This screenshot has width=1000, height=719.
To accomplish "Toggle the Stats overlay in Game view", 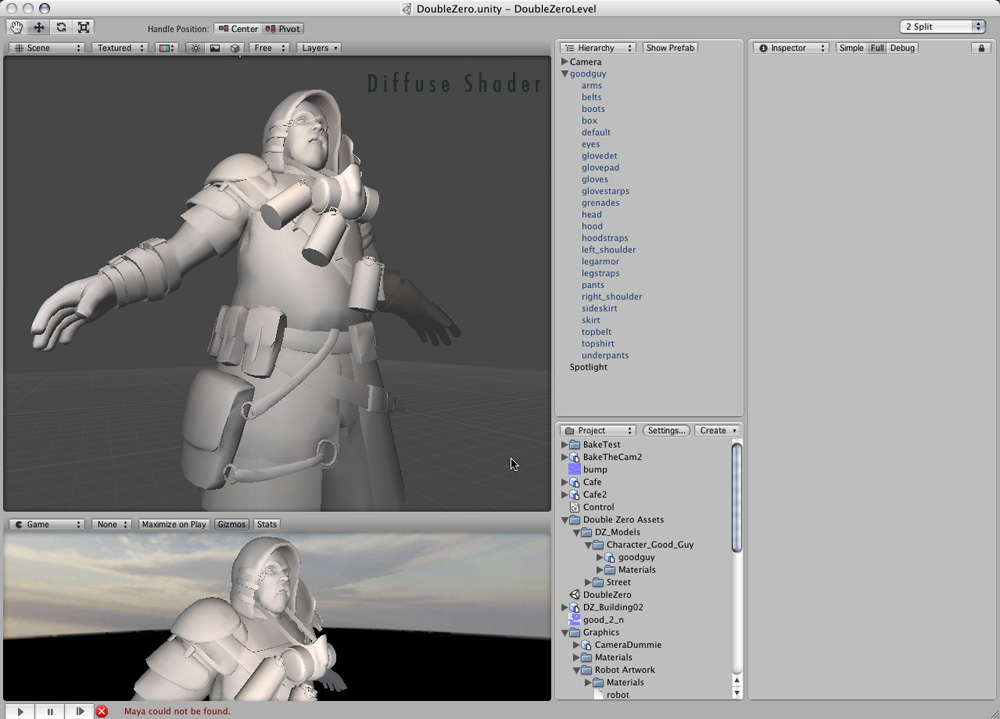I will pyautogui.click(x=266, y=523).
